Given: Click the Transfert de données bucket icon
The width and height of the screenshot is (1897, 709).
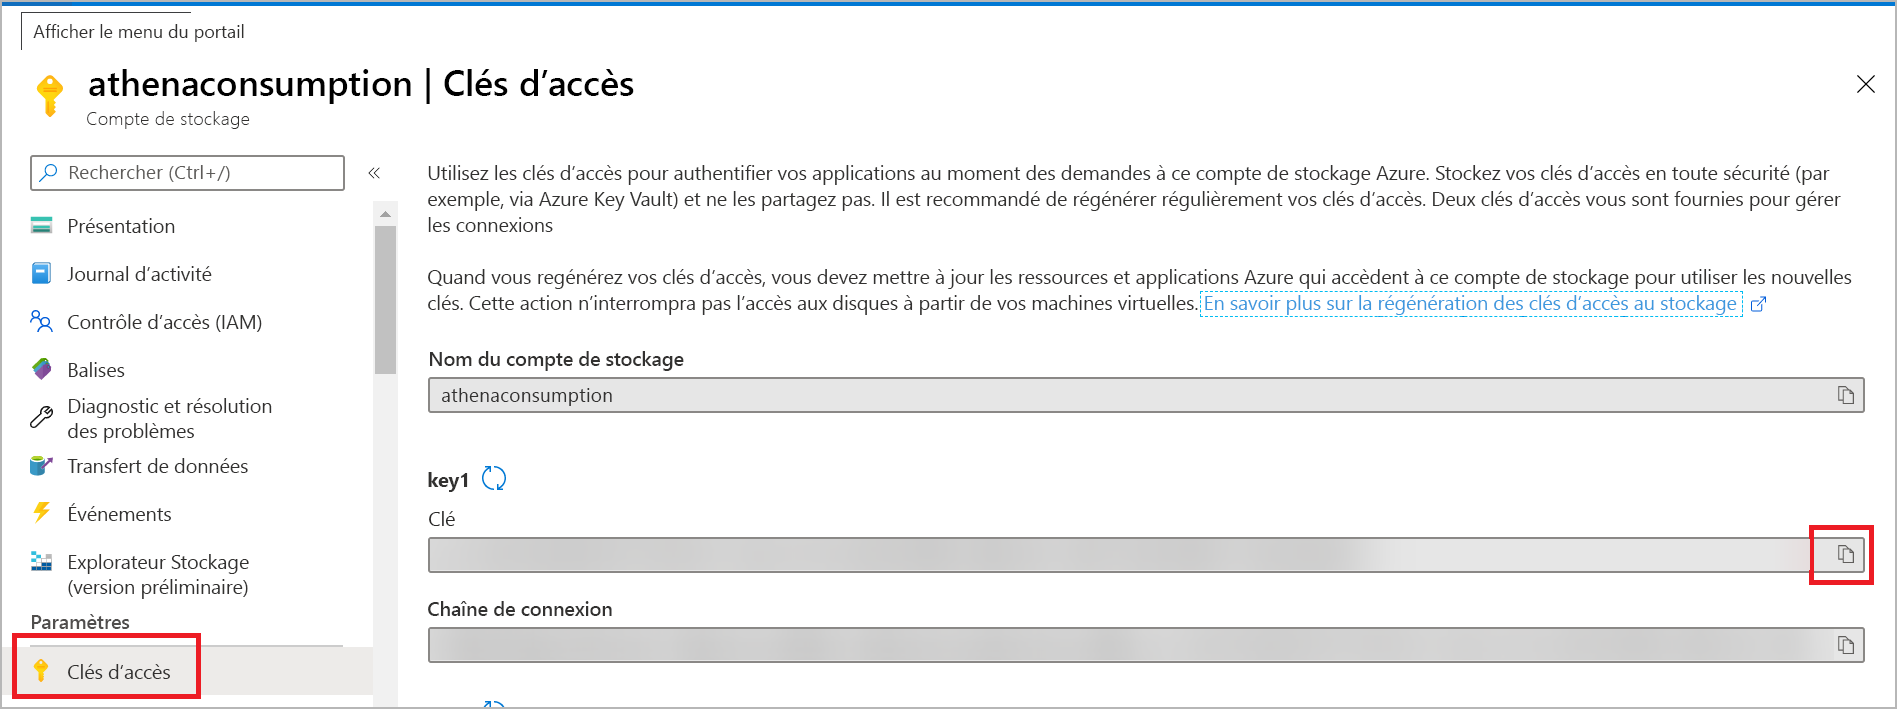Looking at the screenshot, I should pyautogui.click(x=41, y=465).
